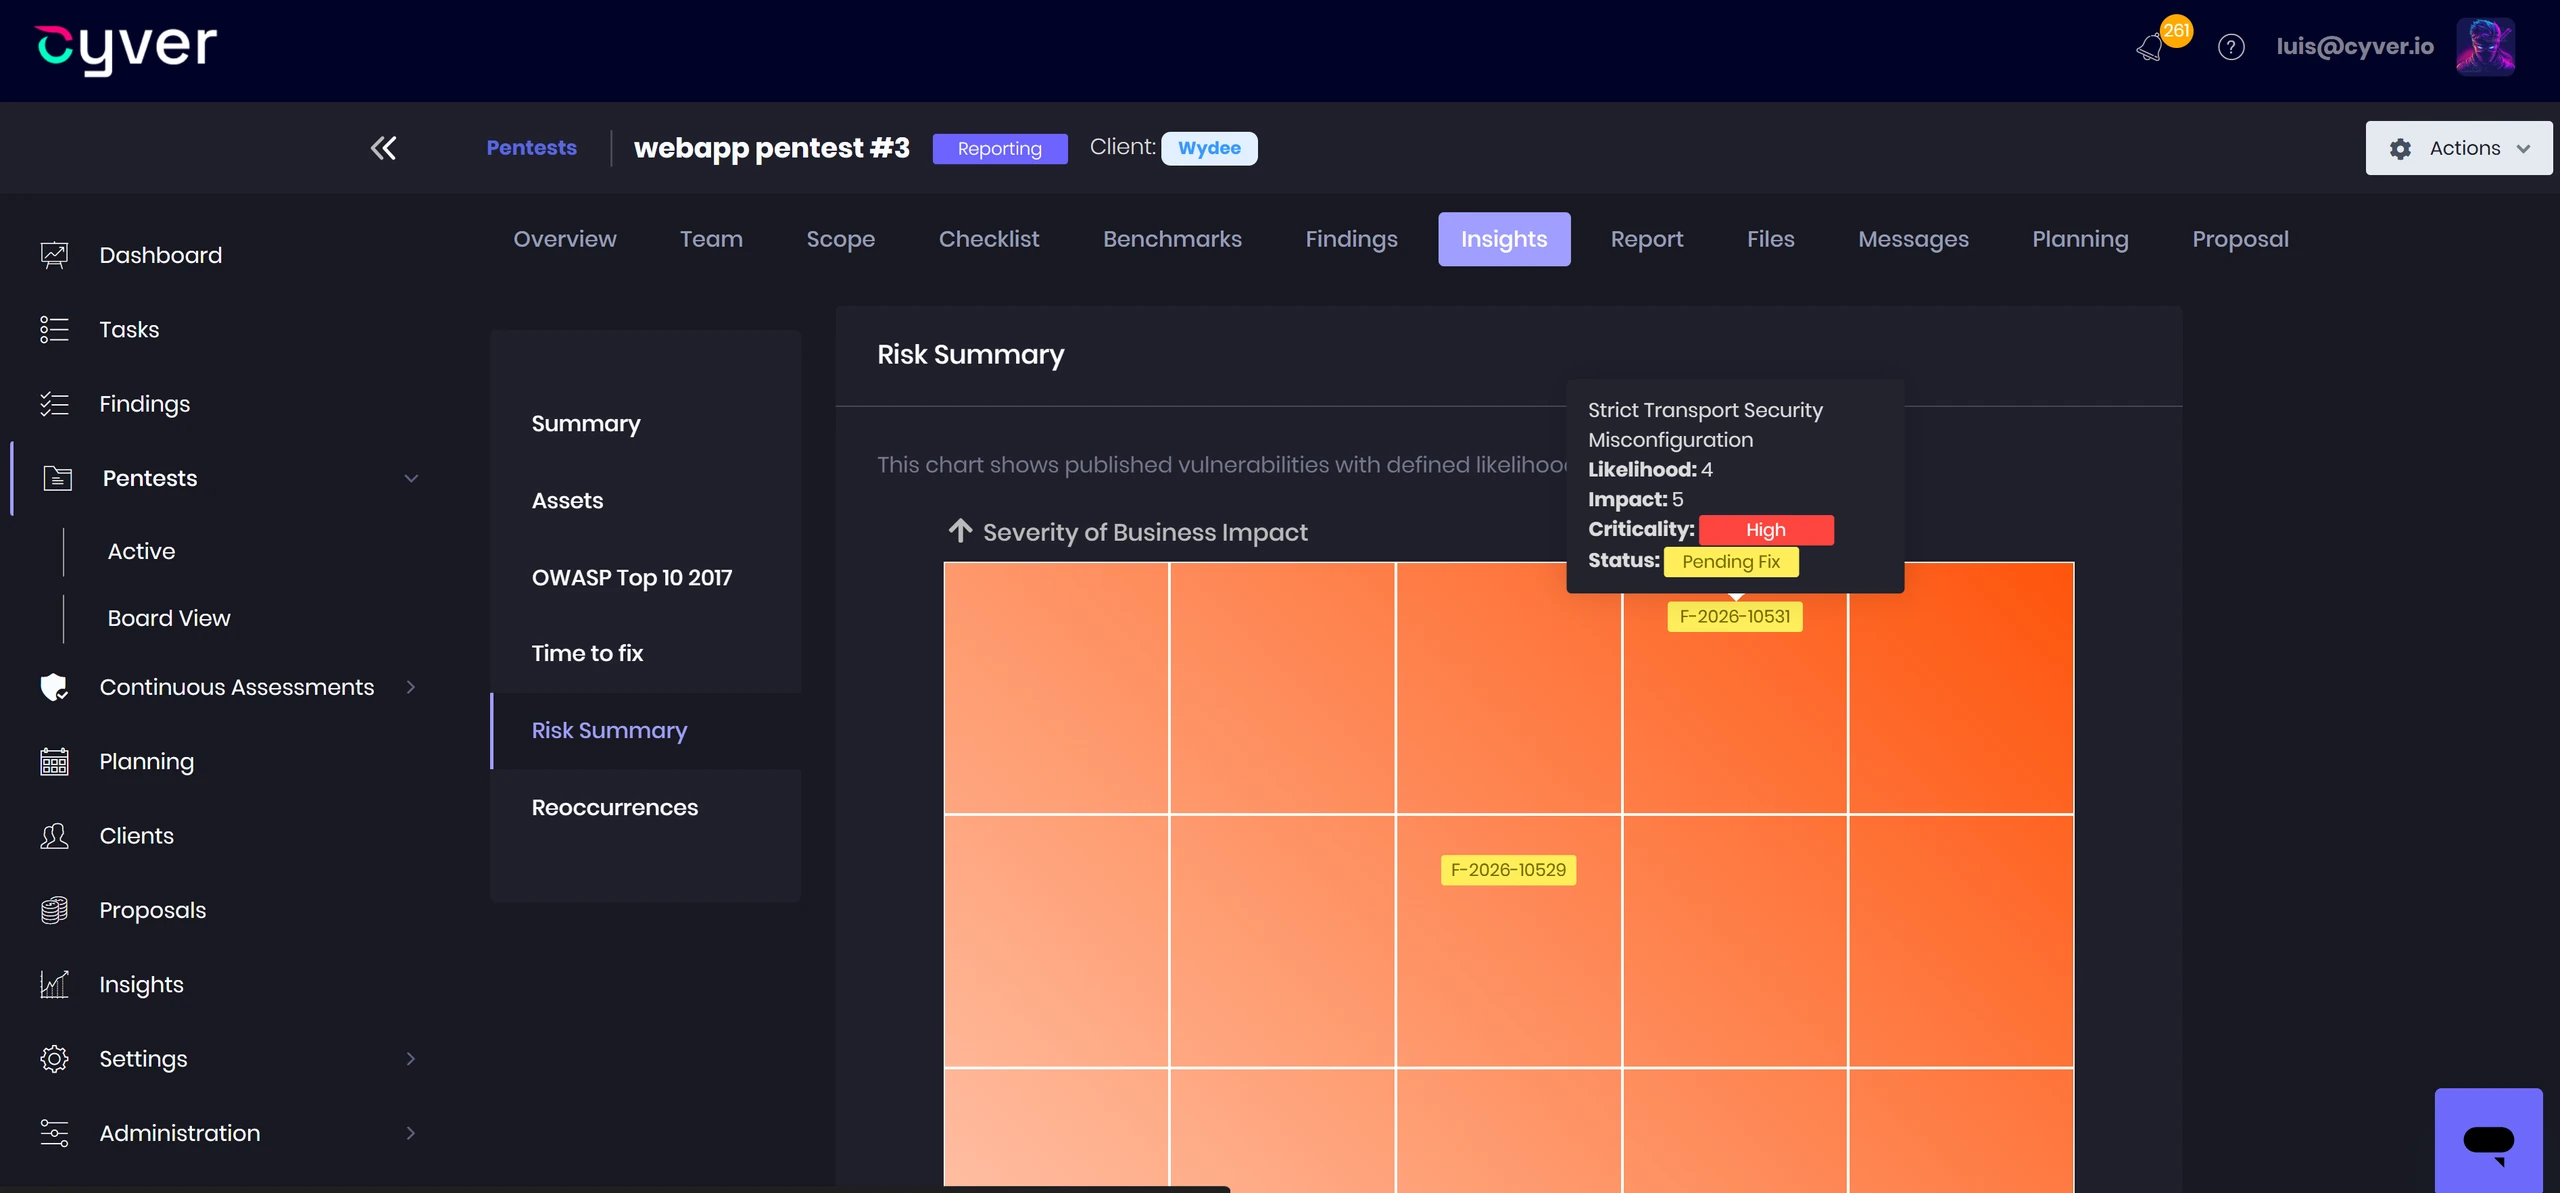Go to the Checklist tab
This screenshot has height=1193, width=2560.
[988, 239]
